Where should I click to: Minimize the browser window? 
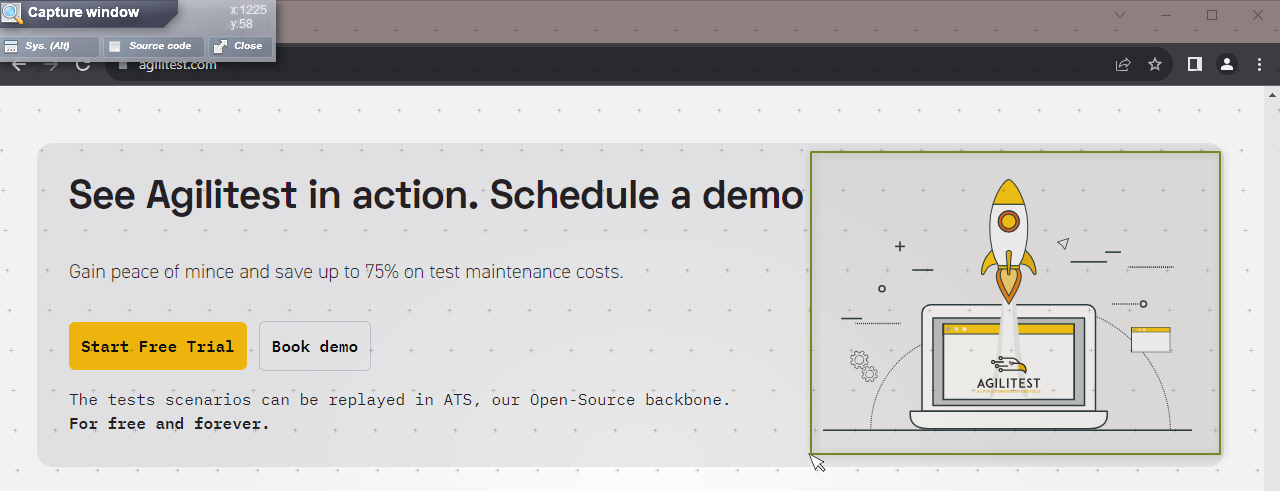(1165, 15)
